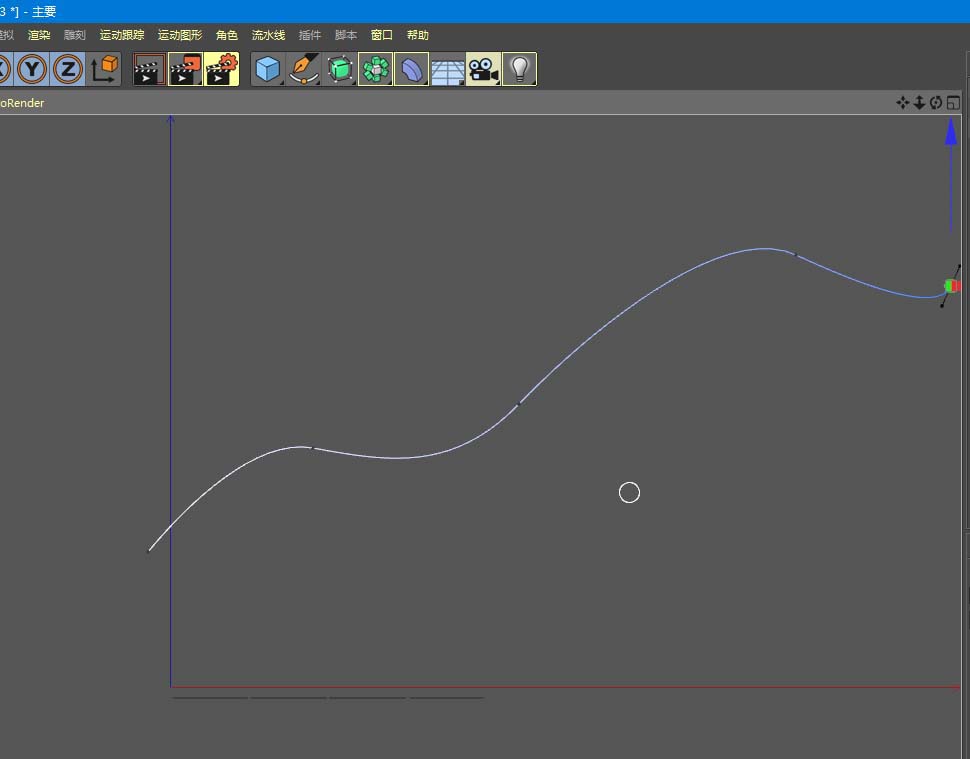Select the spline Pen tool
Image resolution: width=970 pixels, height=759 pixels.
click(x=303, y=69)
